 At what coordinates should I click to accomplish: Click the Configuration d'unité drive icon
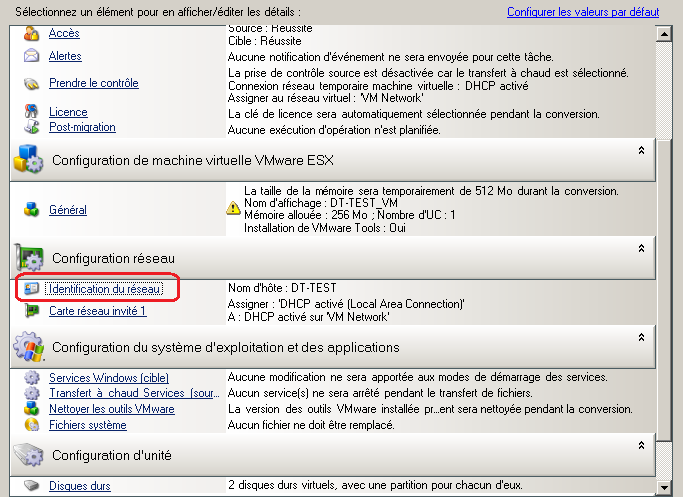tap(29, 455)
